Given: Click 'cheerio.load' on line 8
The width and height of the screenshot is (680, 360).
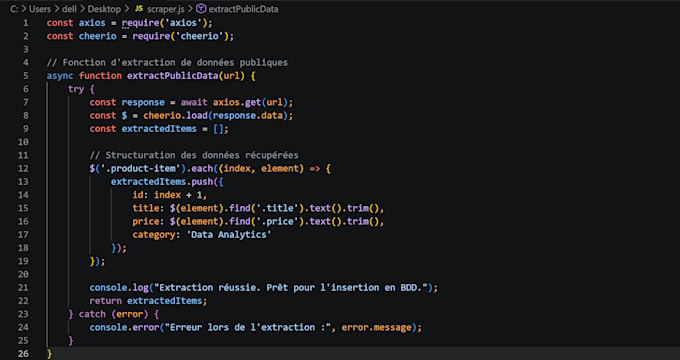Looking at the screenshot, I should (175, 115).
